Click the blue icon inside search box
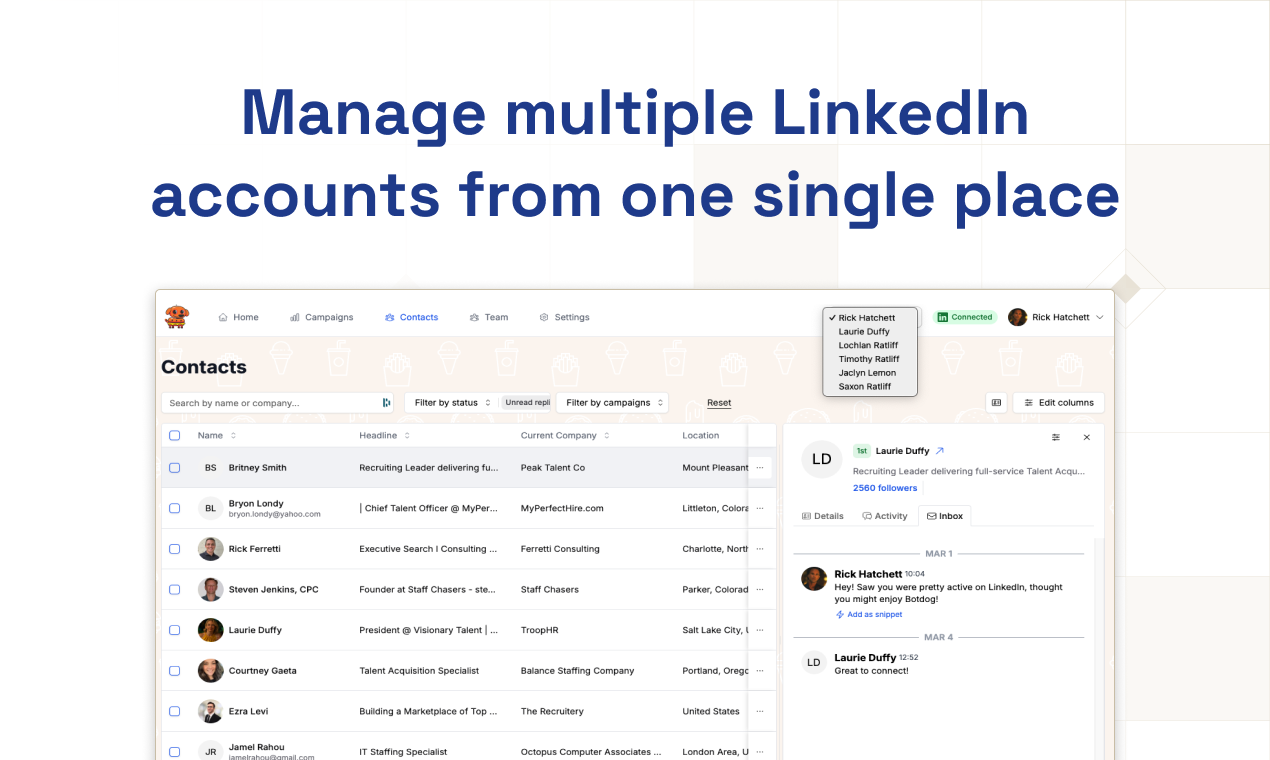Image resolution: width=1270 pixels, height=760 pixels. [x=387, y=403]
